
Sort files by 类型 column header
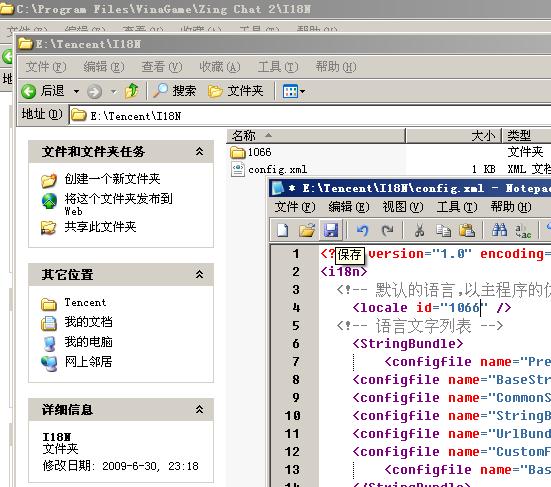point(527,136)
